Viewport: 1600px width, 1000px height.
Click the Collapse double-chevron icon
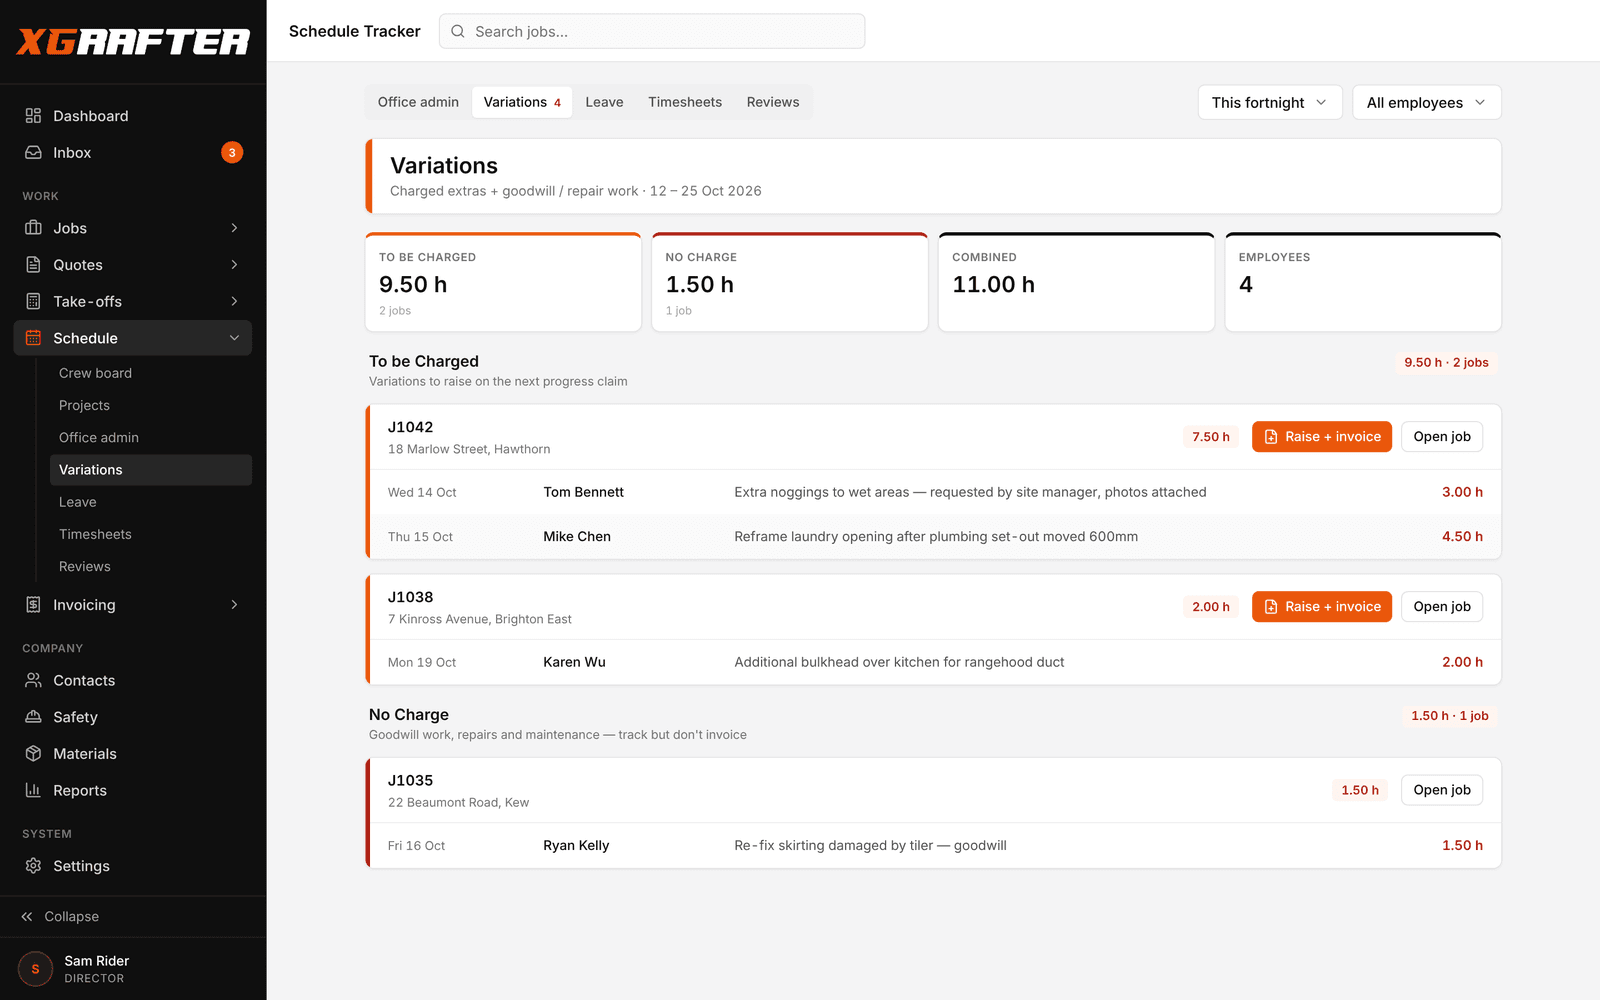[x=27, y=917]
